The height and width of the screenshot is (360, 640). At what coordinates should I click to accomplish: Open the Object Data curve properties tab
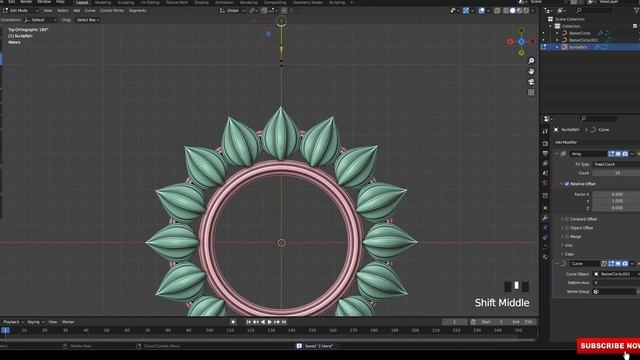coord(545,247)
